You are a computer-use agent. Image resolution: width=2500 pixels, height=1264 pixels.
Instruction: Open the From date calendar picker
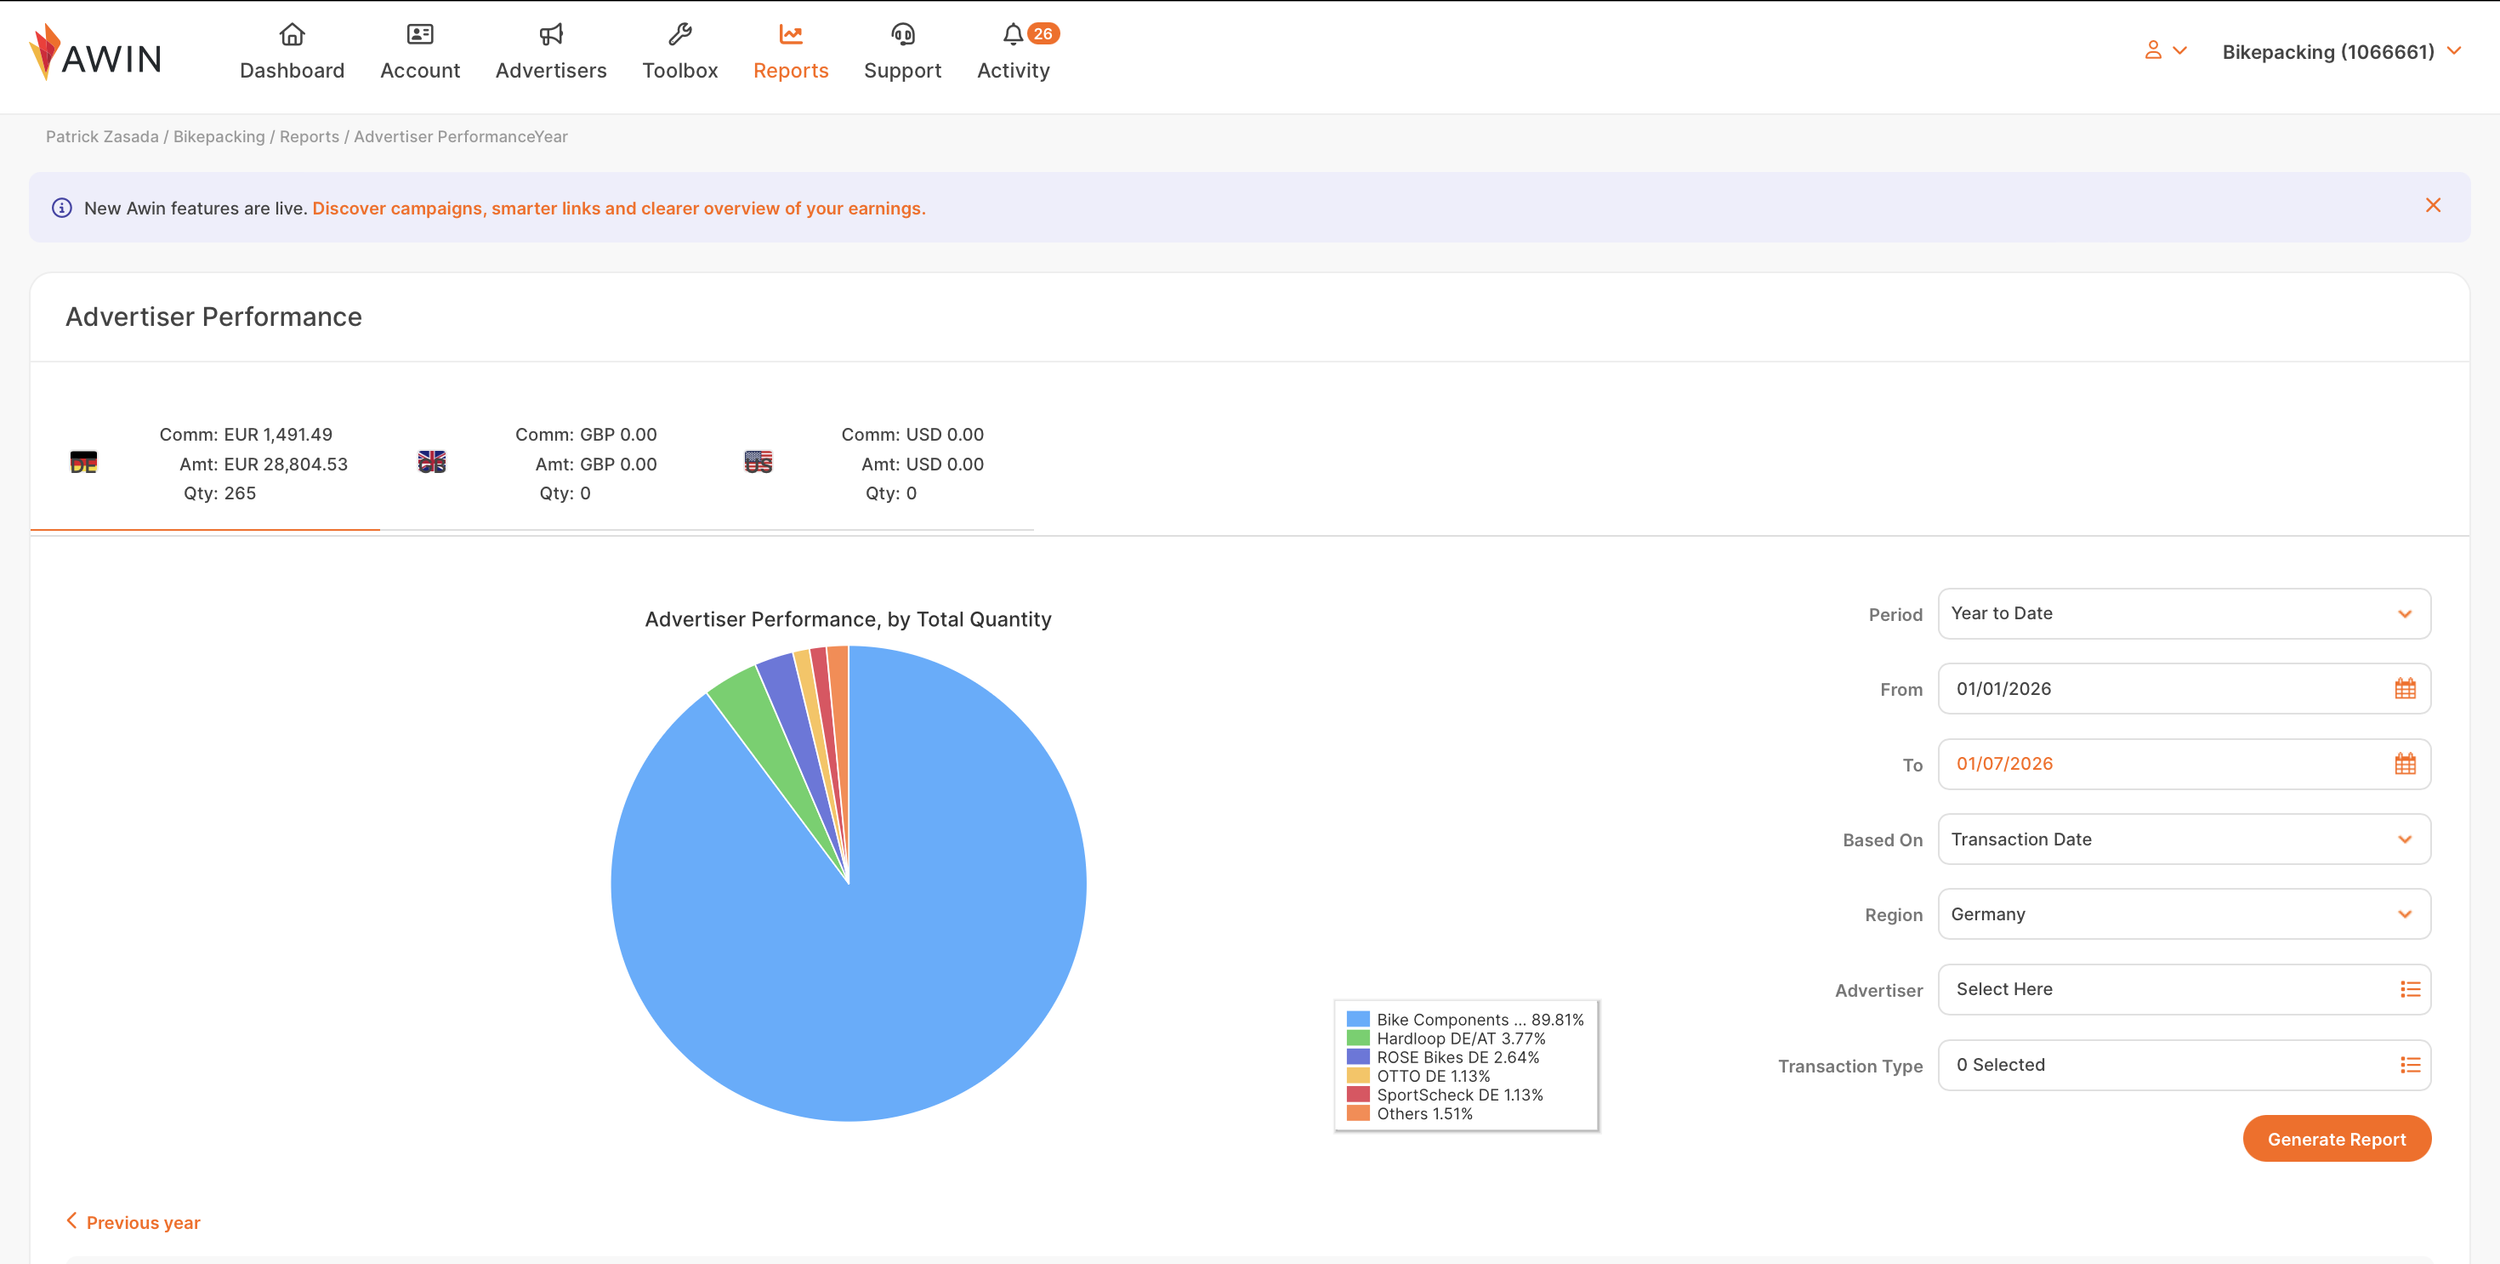tap(2405, 689)
